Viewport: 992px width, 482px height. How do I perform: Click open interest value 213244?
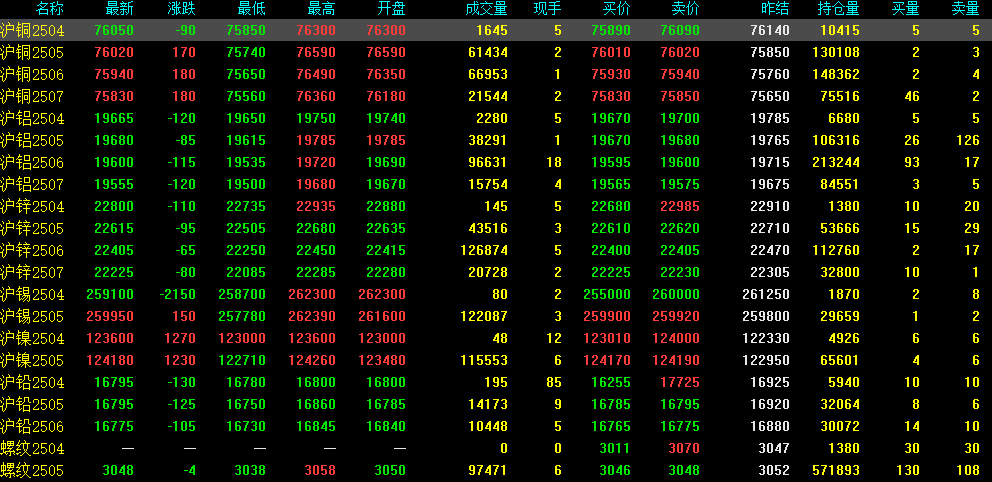point(836,163)
